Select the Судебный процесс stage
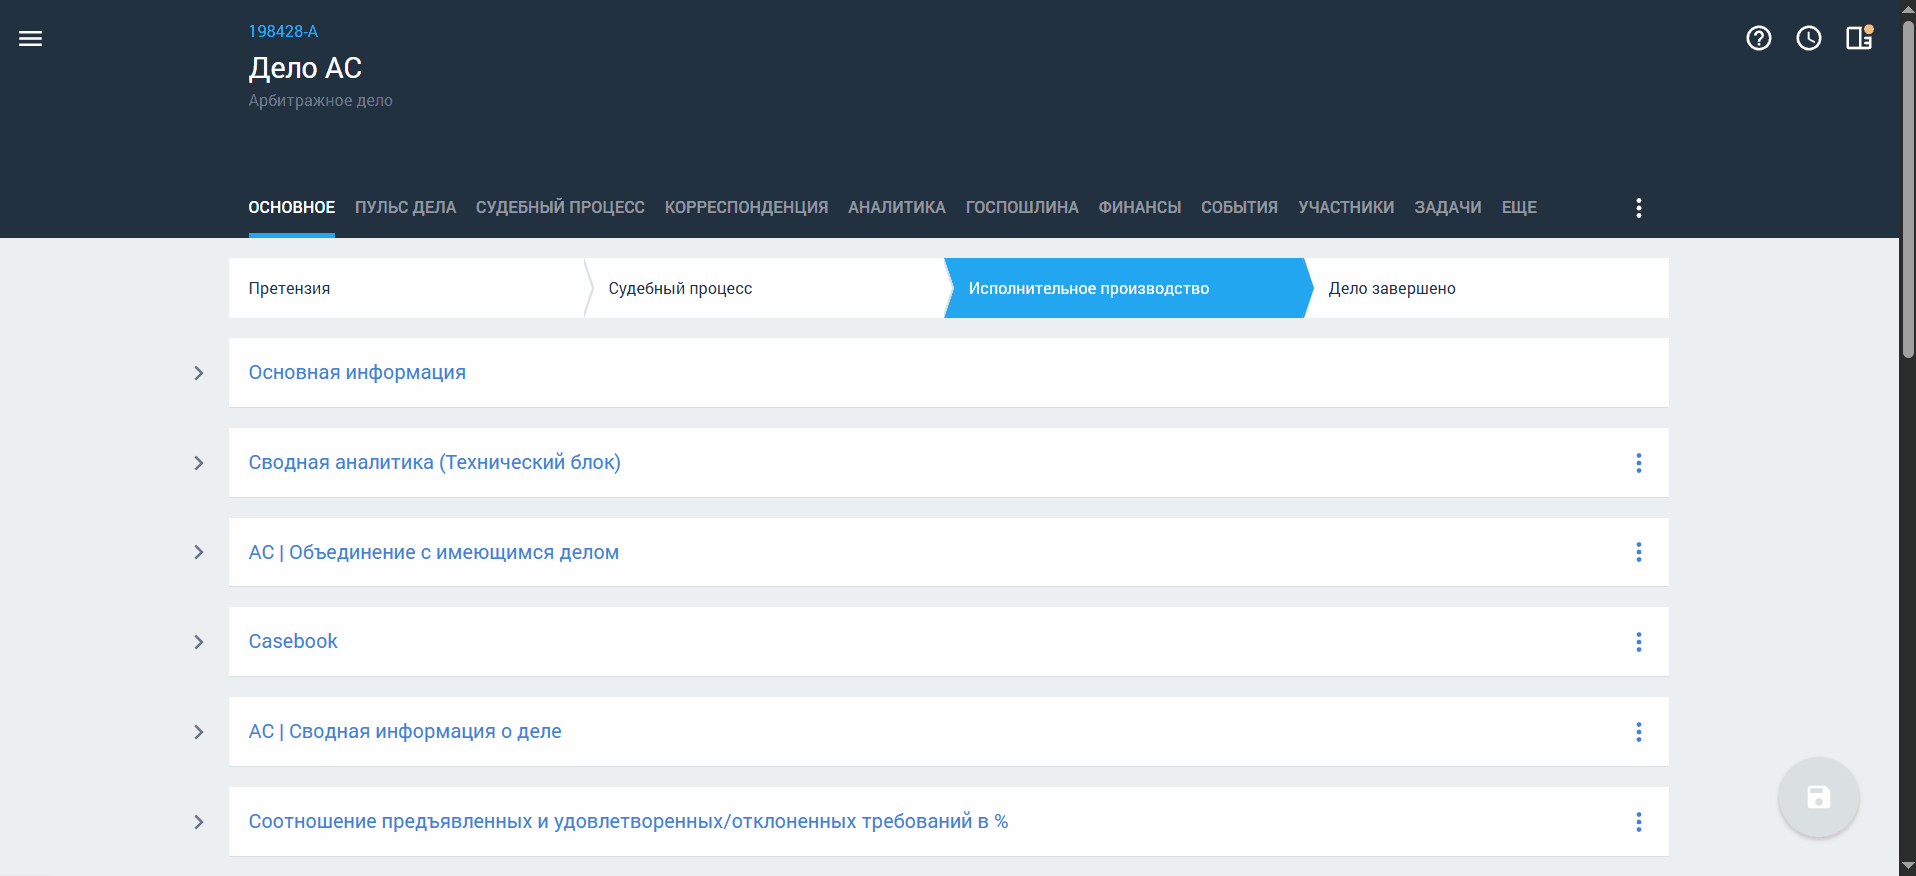 pos(765,288)
